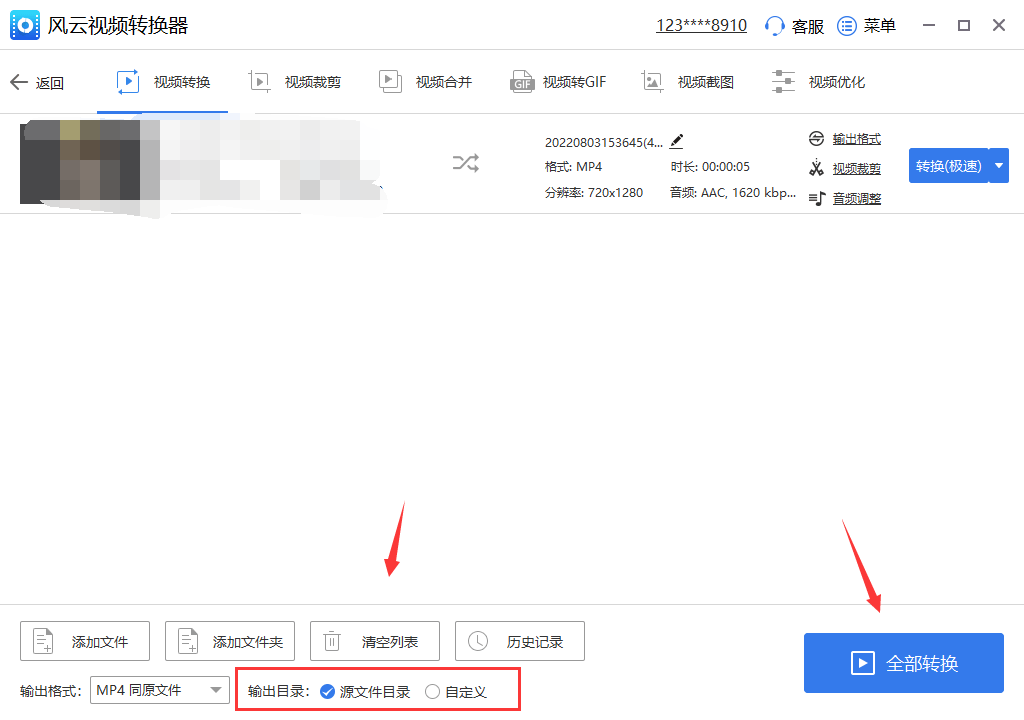Click the 转换(极速) button
Viewport: 1024px width, 720px height.
948,166
